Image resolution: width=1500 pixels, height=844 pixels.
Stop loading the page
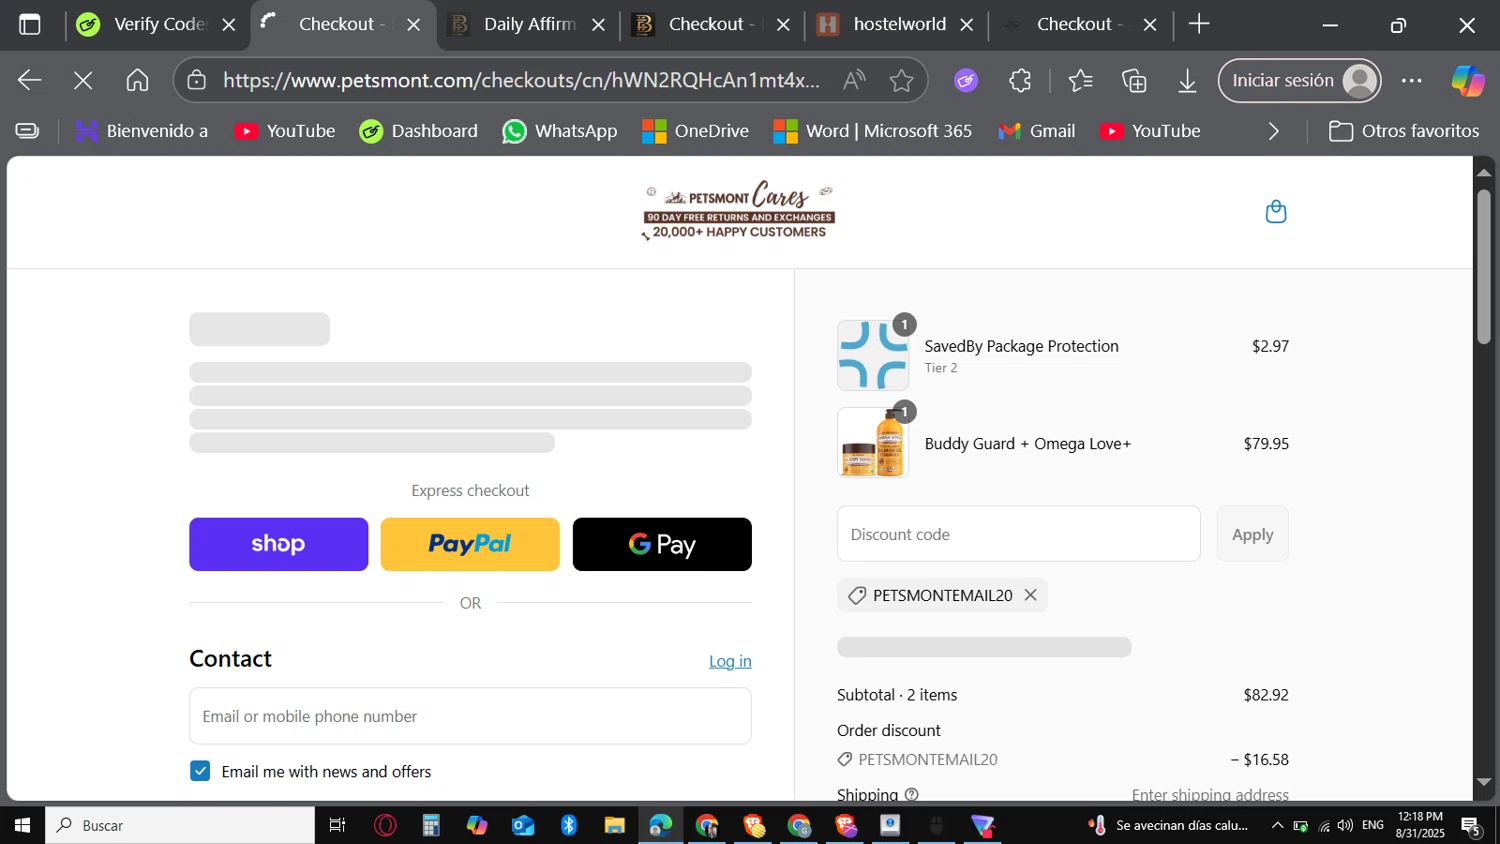click(x=83, y=80)
